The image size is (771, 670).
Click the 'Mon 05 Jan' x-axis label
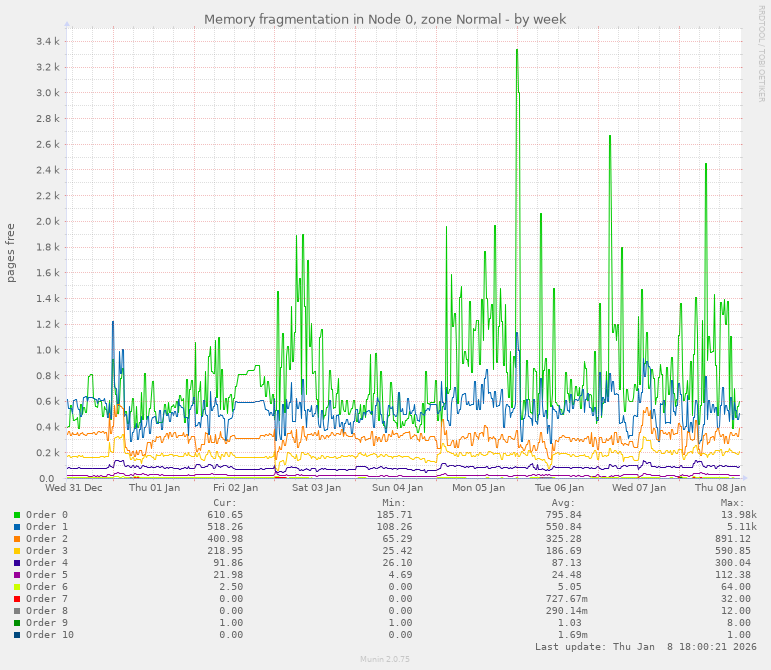point(478,488)
